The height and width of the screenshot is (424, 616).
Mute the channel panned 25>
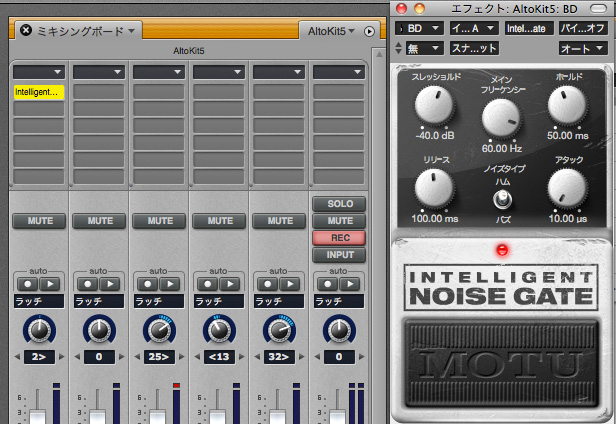click(160, 221)
